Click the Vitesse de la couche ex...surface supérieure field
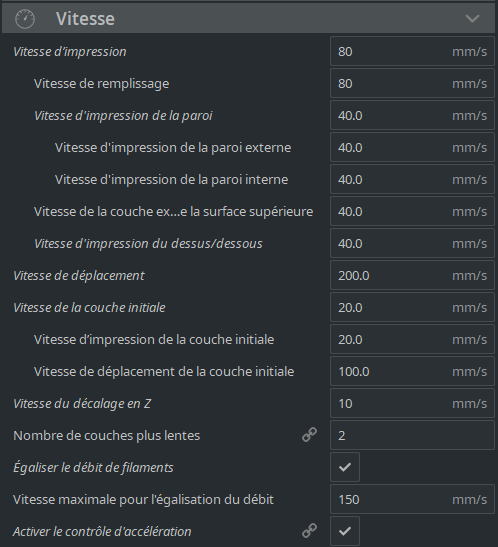498x547 pixels. pyautogui.click(x=412, y=211)
